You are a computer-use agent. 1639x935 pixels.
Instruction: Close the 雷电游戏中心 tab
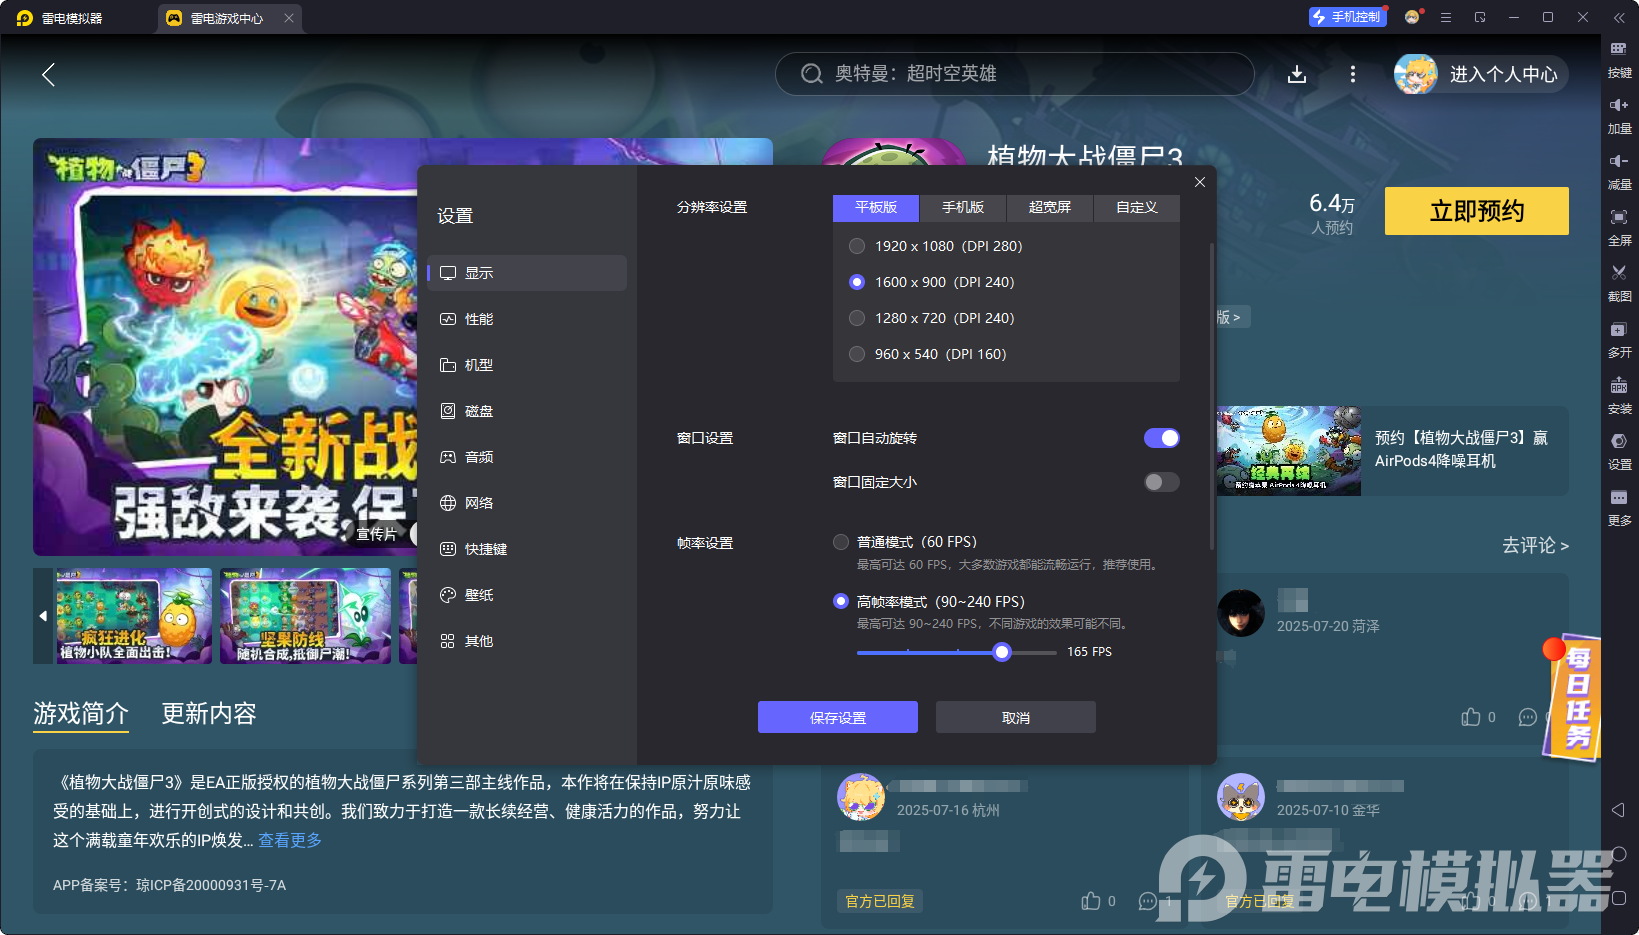(289, 18)
